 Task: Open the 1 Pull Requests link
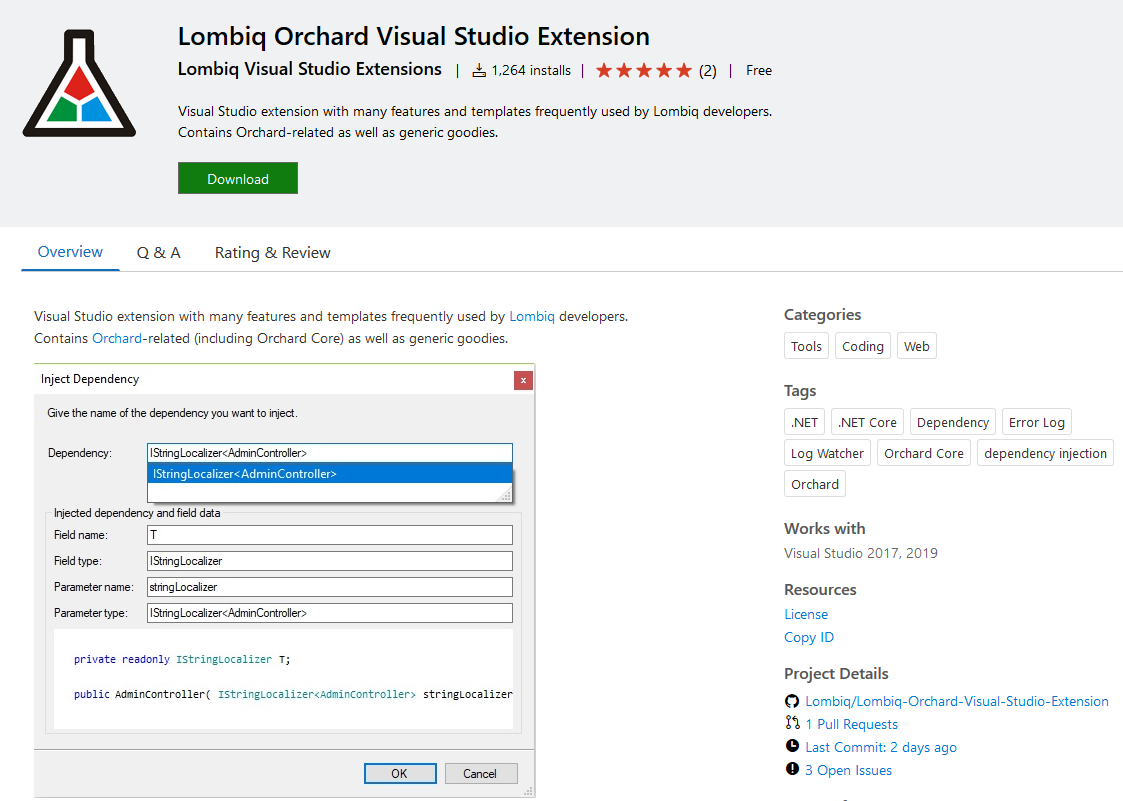(852, 724)
